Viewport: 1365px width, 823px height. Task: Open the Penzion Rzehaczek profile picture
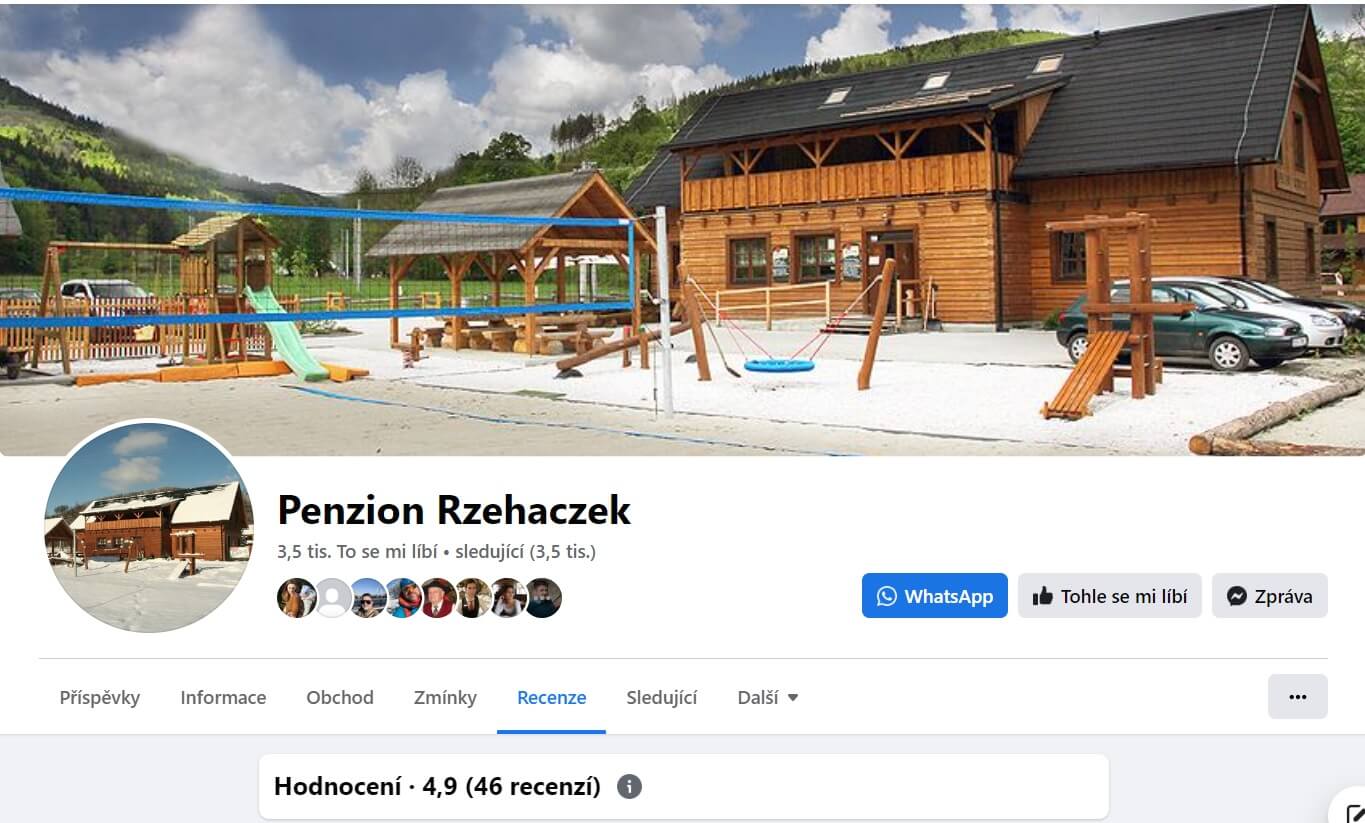tap(149, 526)
